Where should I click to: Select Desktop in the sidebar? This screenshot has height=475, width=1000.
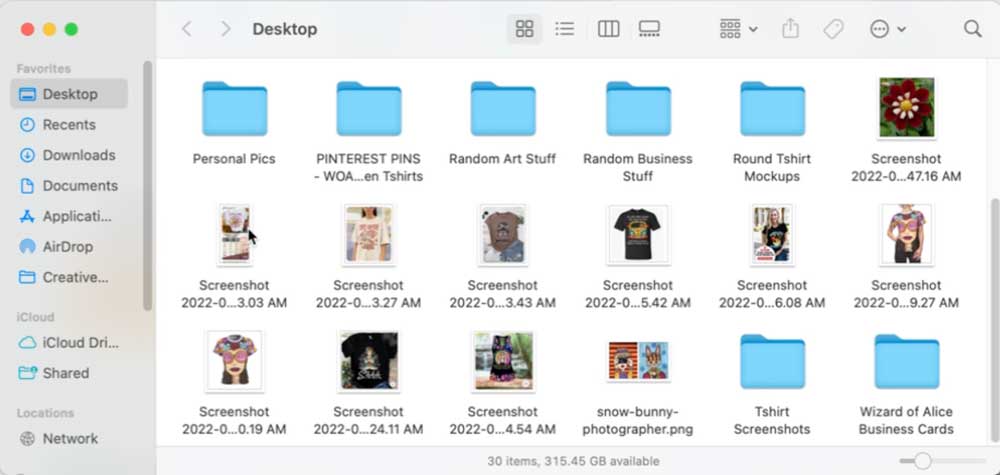[x=69, y=94]
